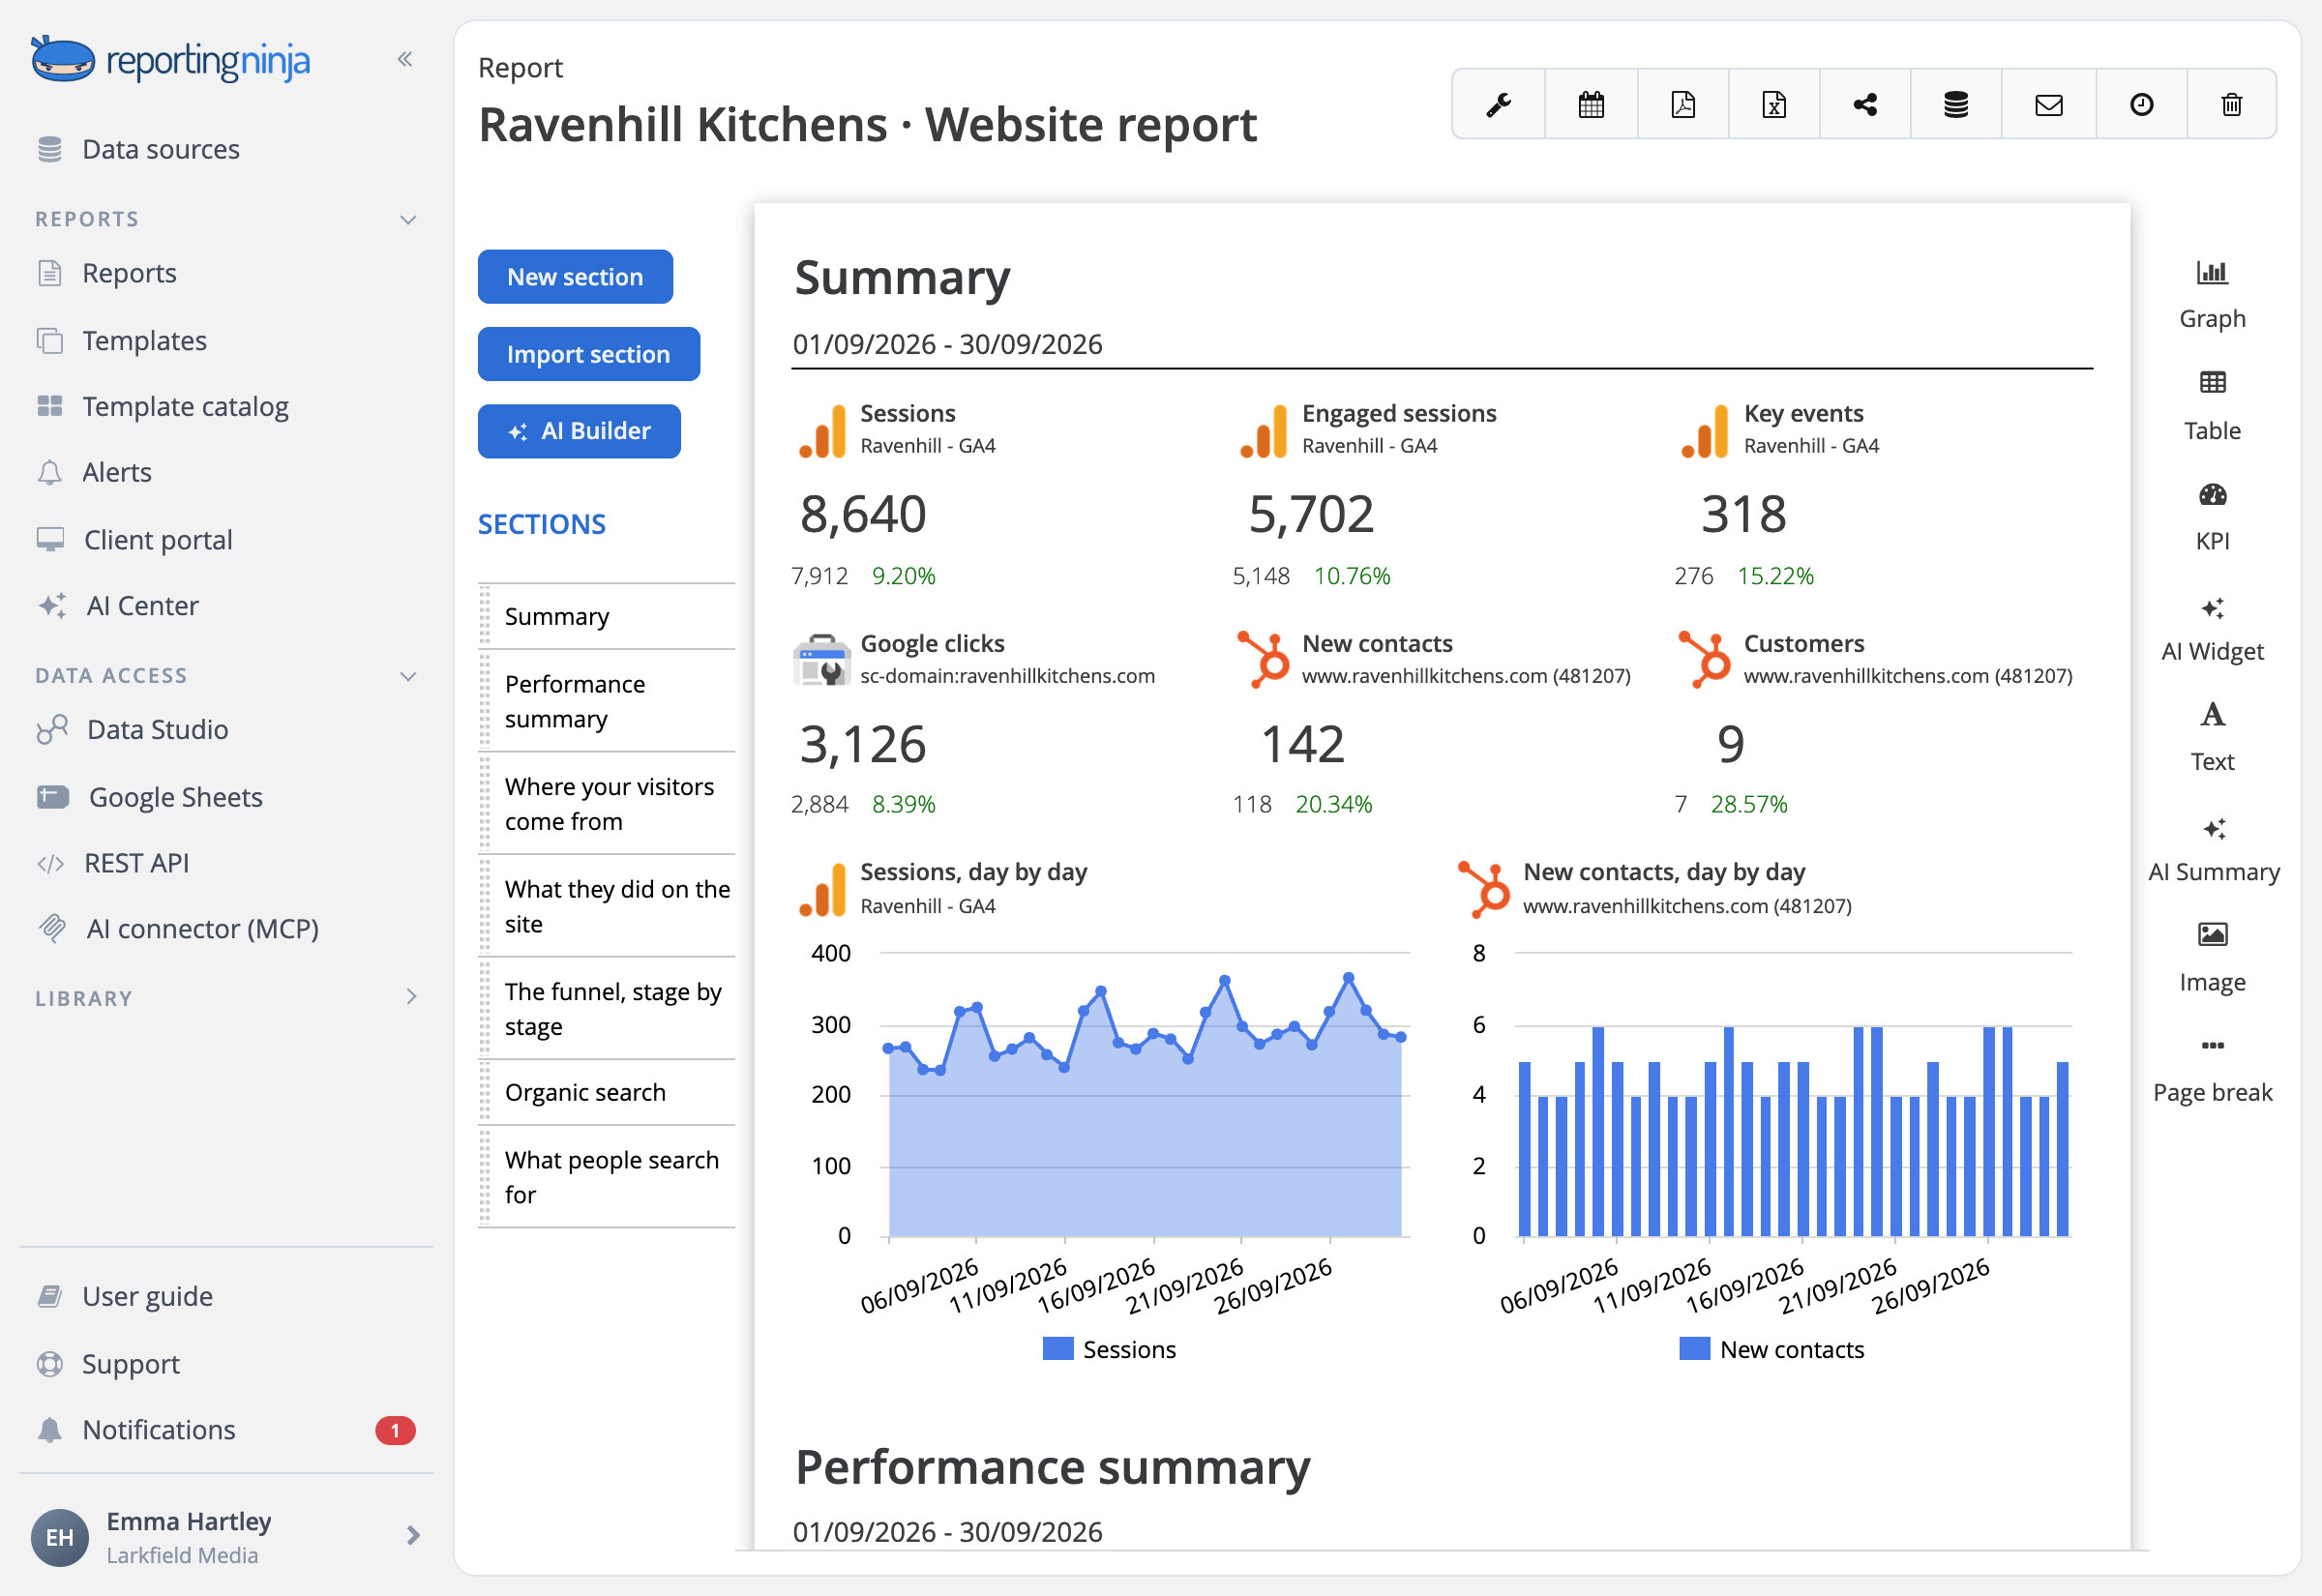Click the Sessions KPI value 8,640
Viewport: 2322px width, 1596px height.
click(863, 514)
